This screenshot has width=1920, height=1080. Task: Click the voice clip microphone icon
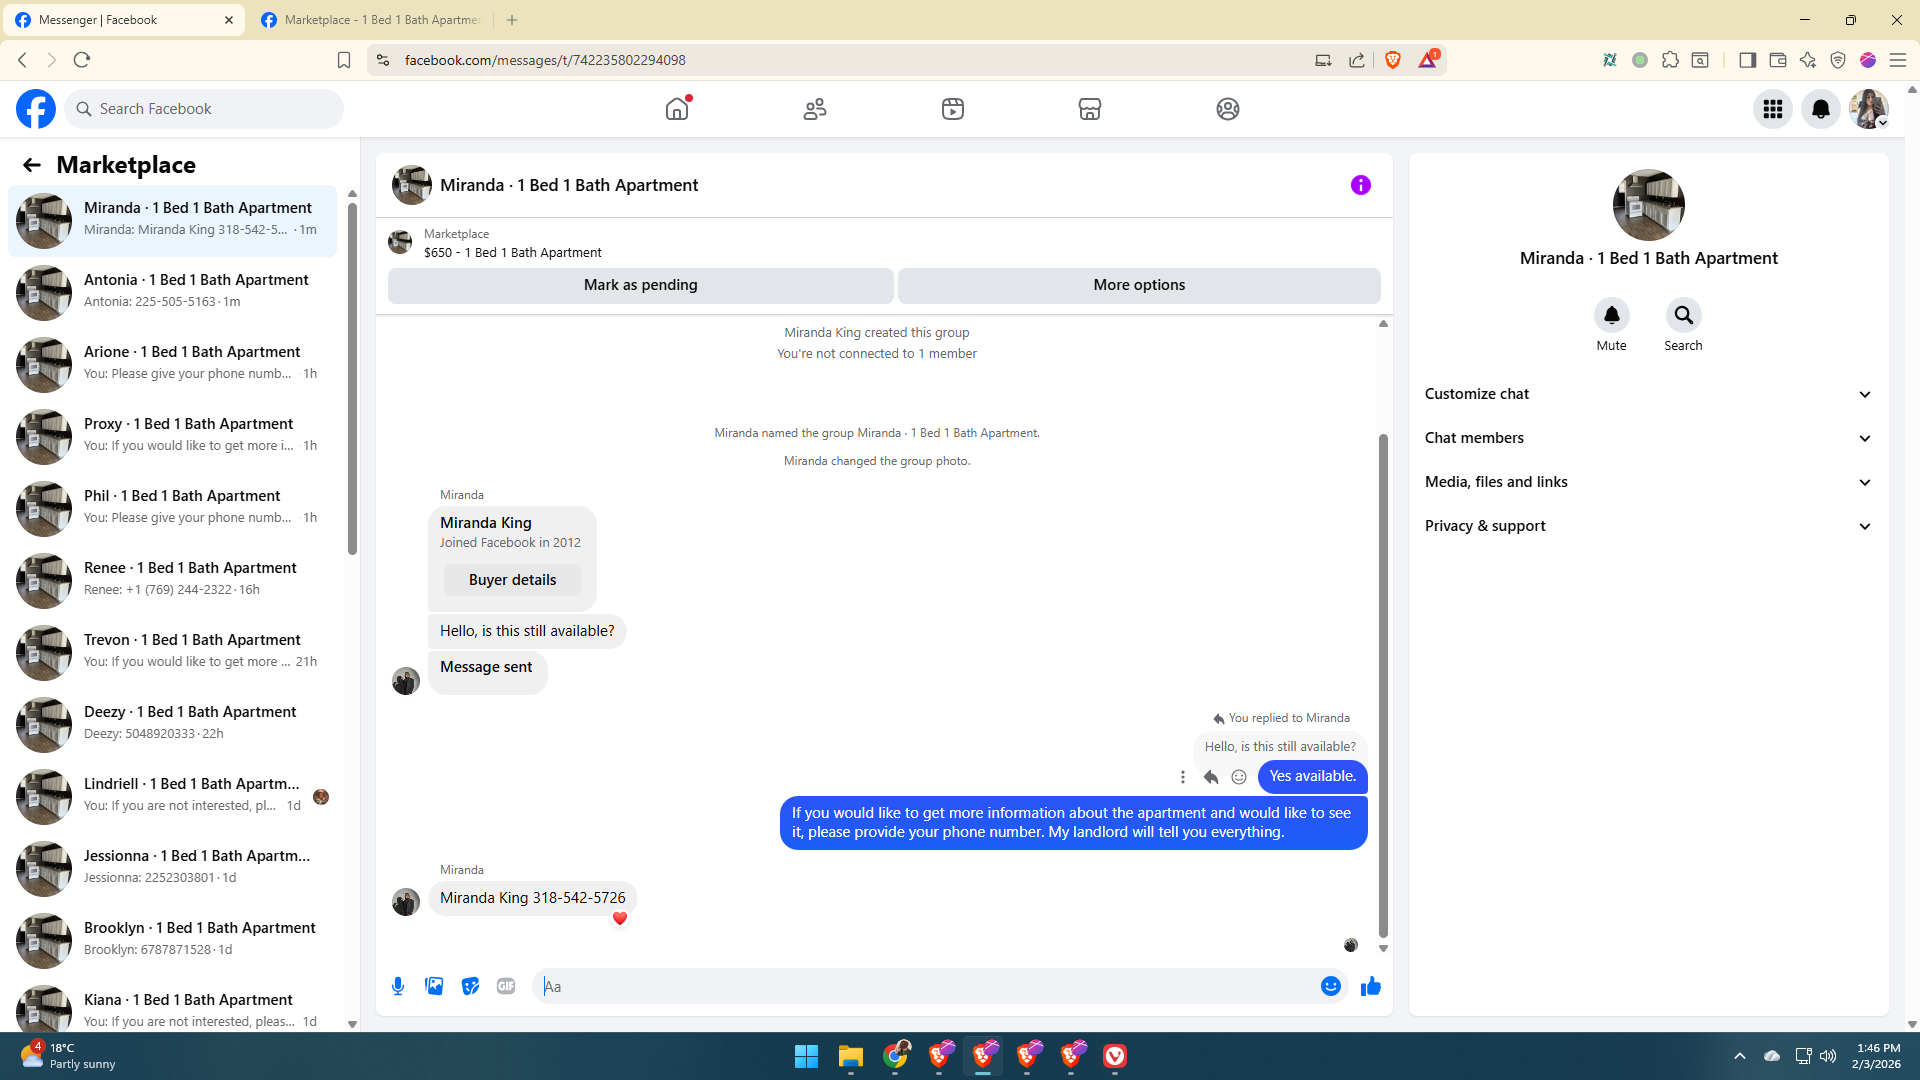click(x=398, y=986)
